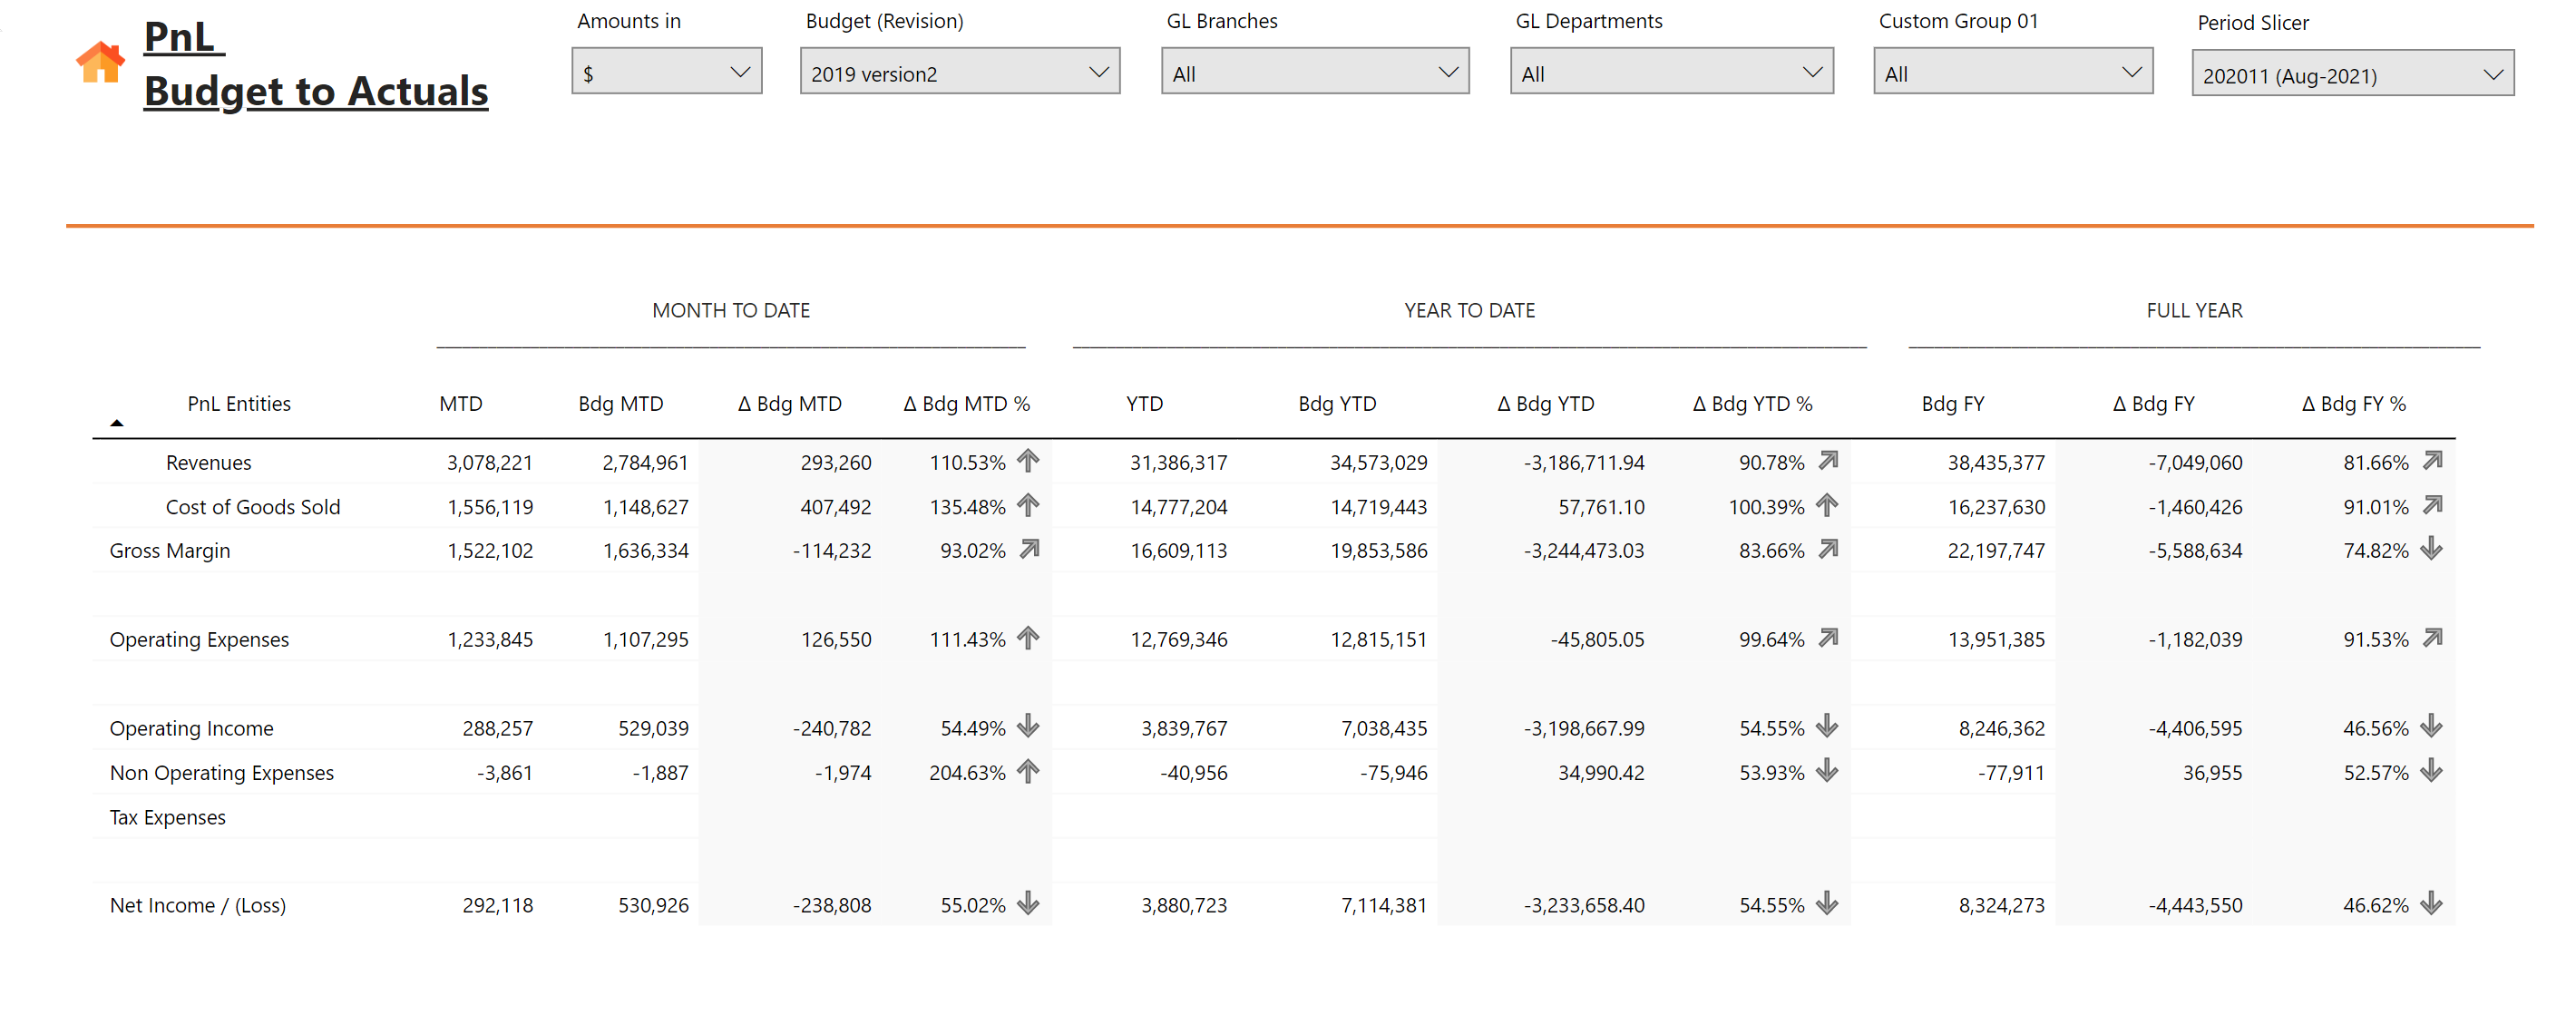Click the FULL YEAR section heading
2576x1034 pixels.
point(2194,310)
